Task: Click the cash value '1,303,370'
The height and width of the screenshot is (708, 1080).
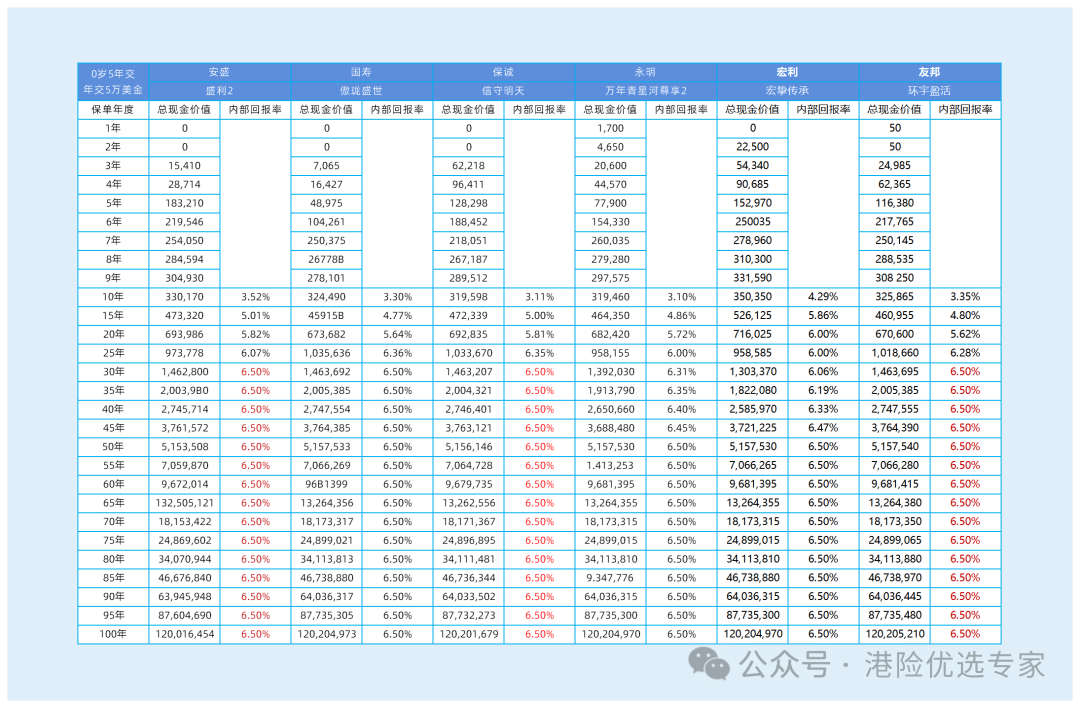Action: (752, 372)
